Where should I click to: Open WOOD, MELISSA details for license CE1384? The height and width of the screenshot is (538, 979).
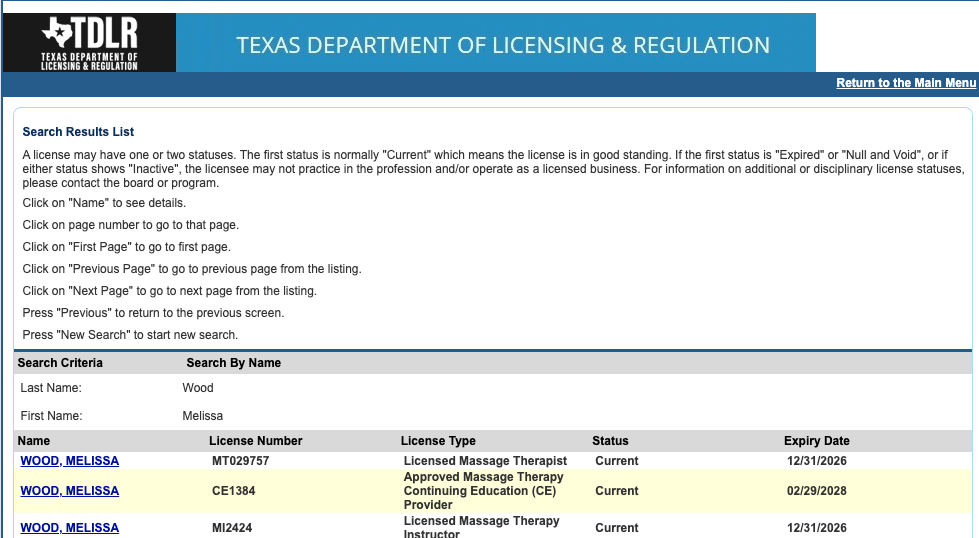69,491
